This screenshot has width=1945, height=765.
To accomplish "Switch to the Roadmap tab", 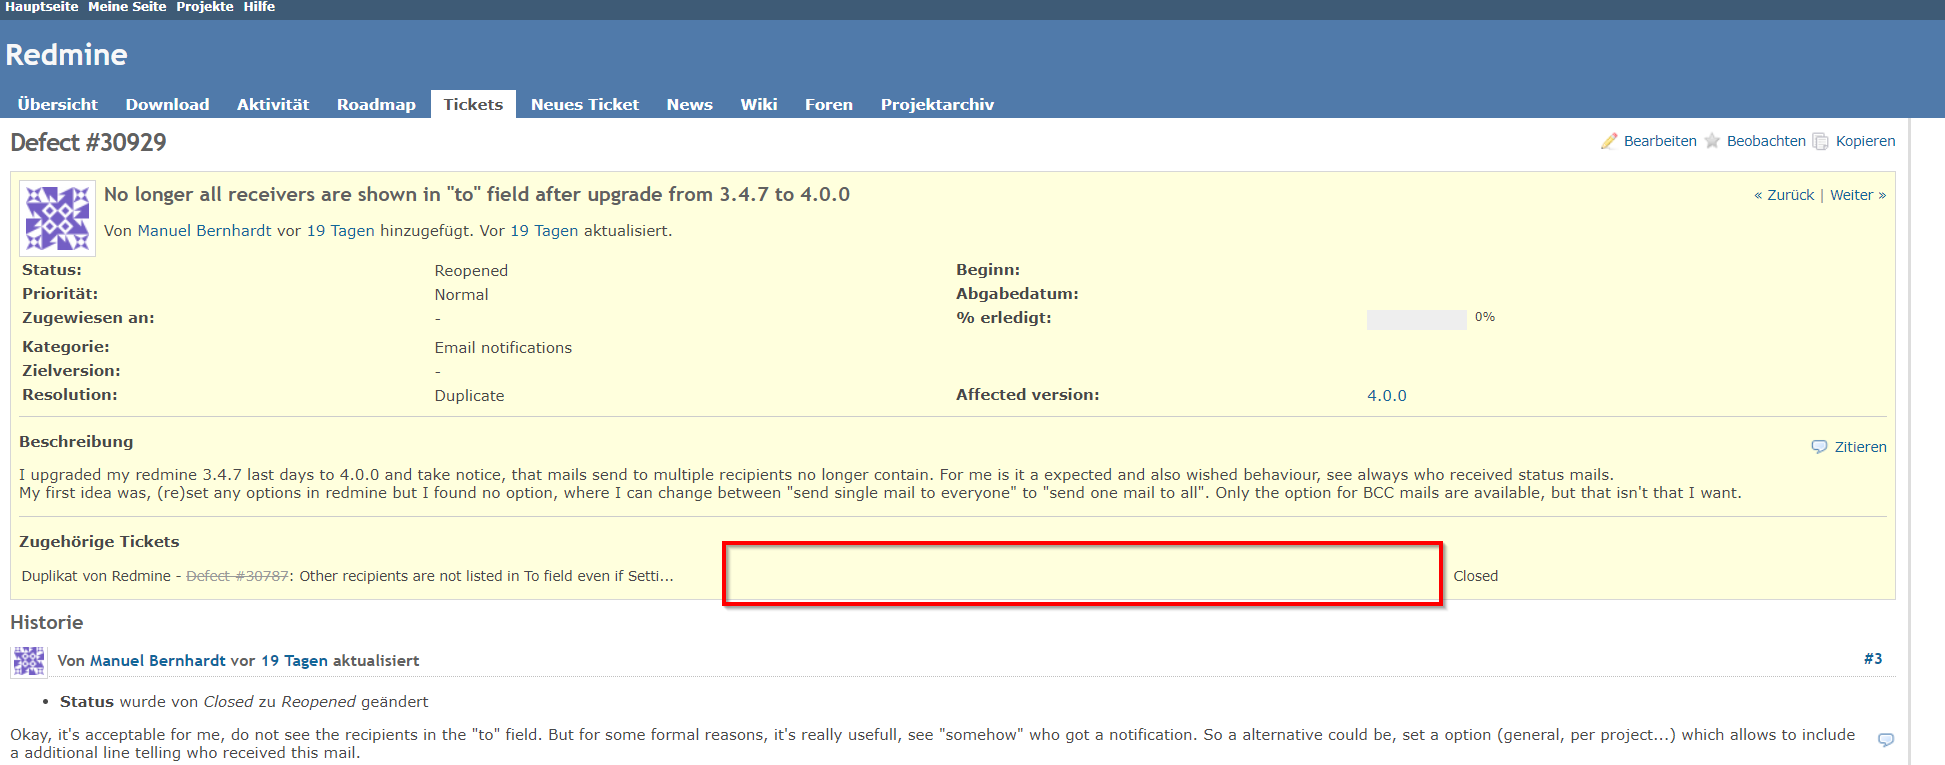I will pos(376,104).
